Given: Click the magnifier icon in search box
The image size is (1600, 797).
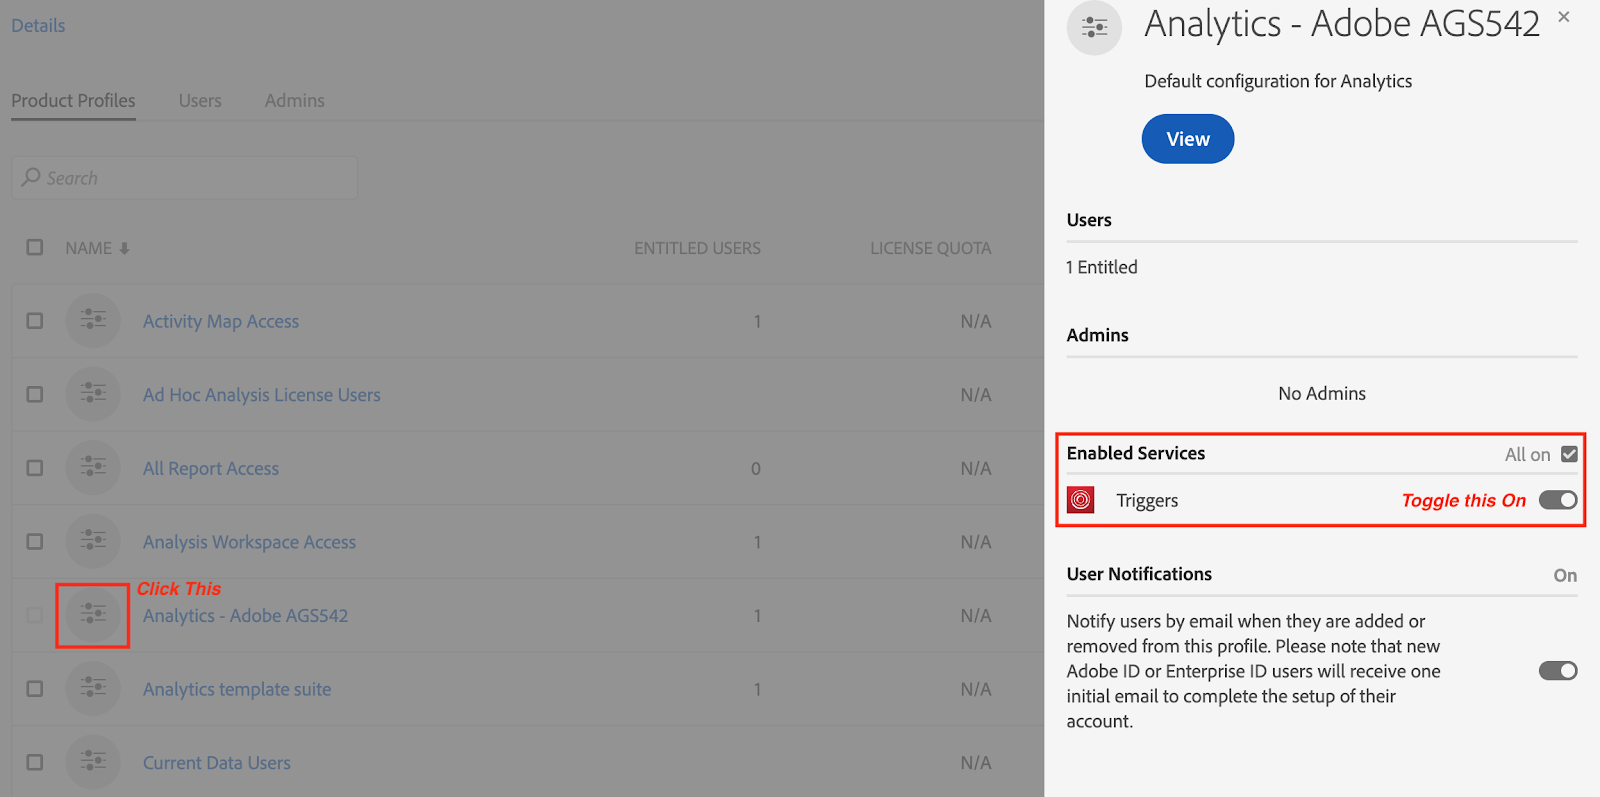Looking at the screenshot, I should point(32,177).
